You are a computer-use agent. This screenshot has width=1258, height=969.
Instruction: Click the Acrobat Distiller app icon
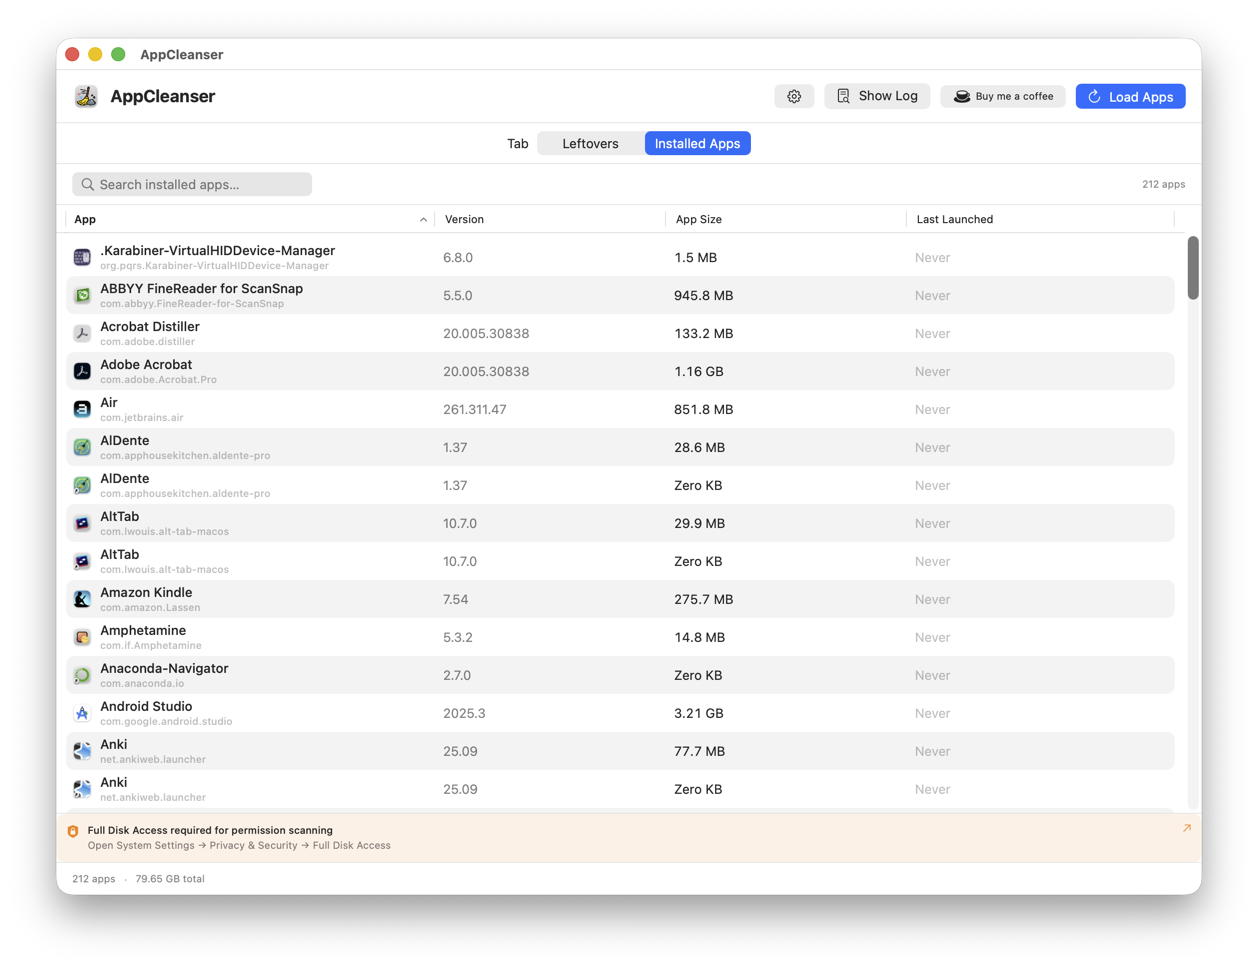click(82, 333)
